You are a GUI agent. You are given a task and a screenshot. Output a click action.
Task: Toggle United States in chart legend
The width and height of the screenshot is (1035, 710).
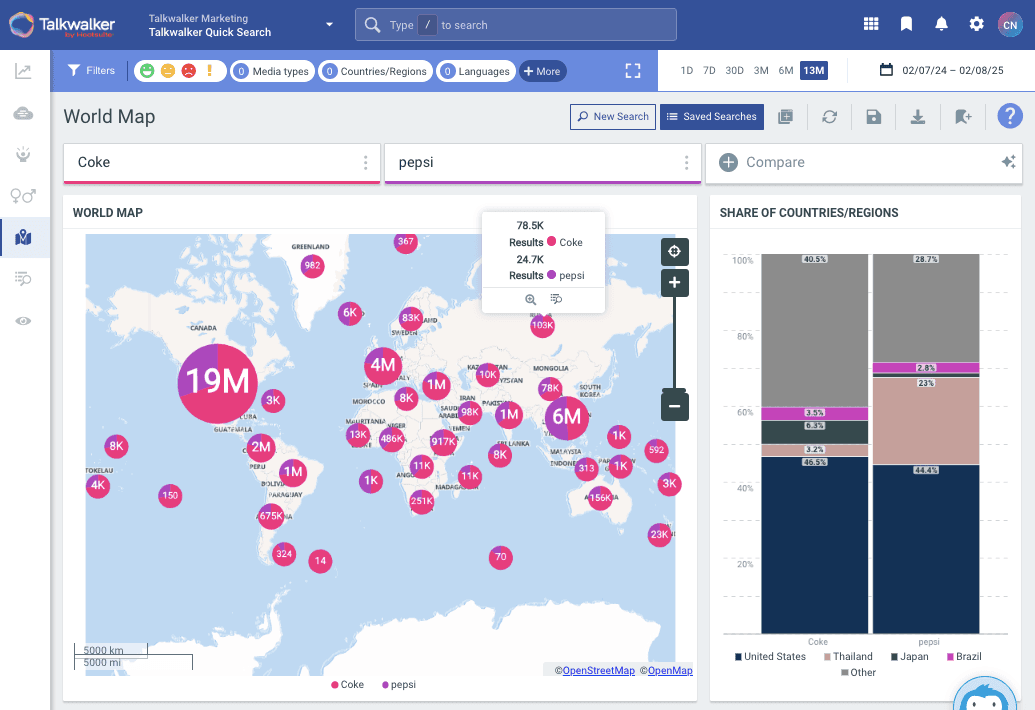(x=770, y=657)
